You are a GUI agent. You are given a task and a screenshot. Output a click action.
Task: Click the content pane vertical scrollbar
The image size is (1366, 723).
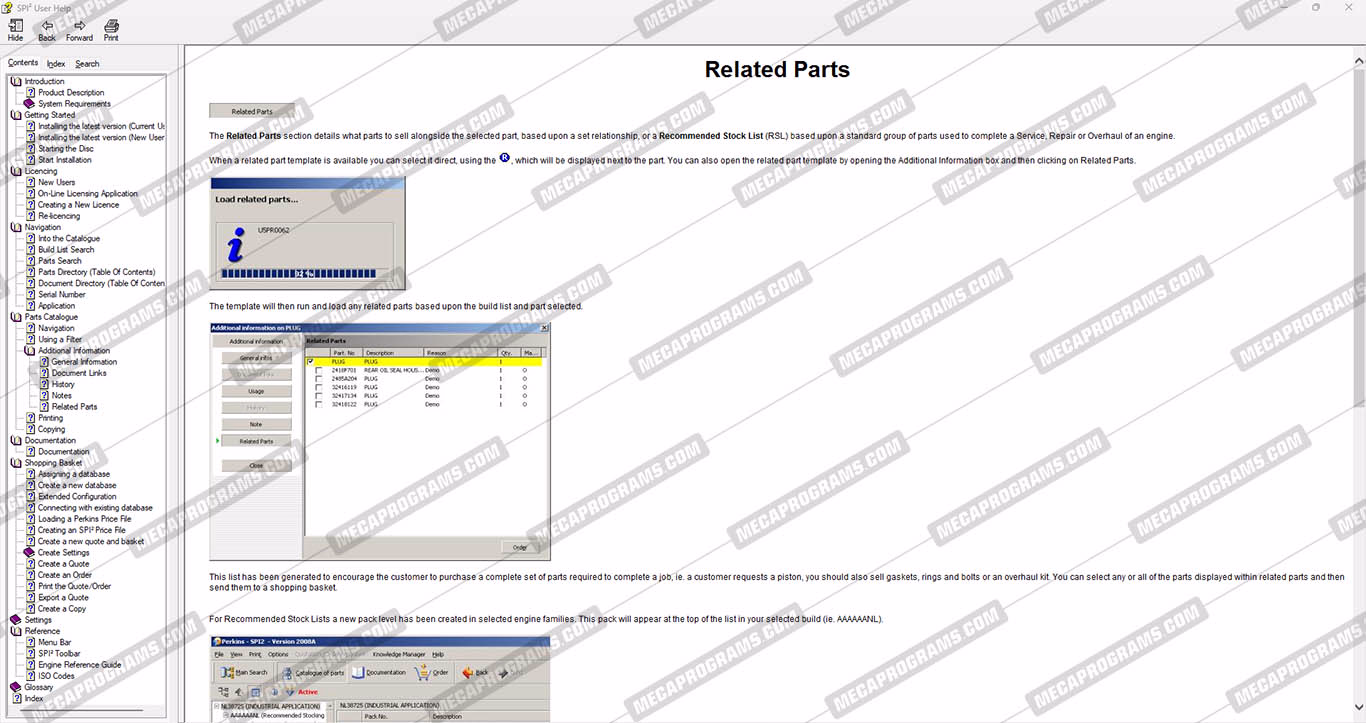(1357, 300)
